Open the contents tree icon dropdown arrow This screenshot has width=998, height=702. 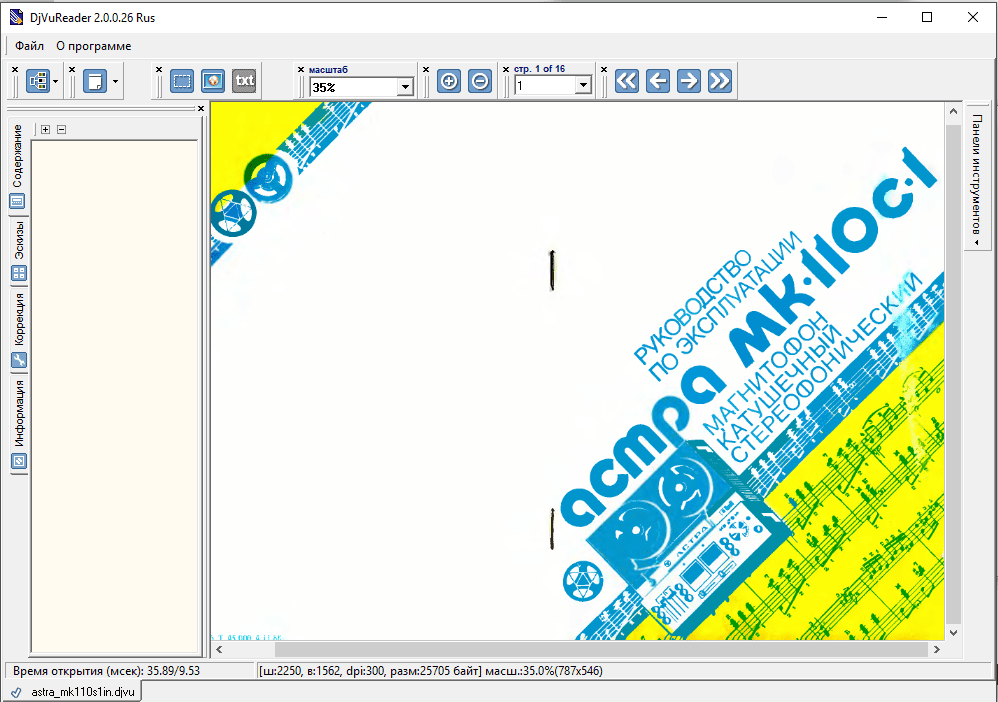[55, 81]
